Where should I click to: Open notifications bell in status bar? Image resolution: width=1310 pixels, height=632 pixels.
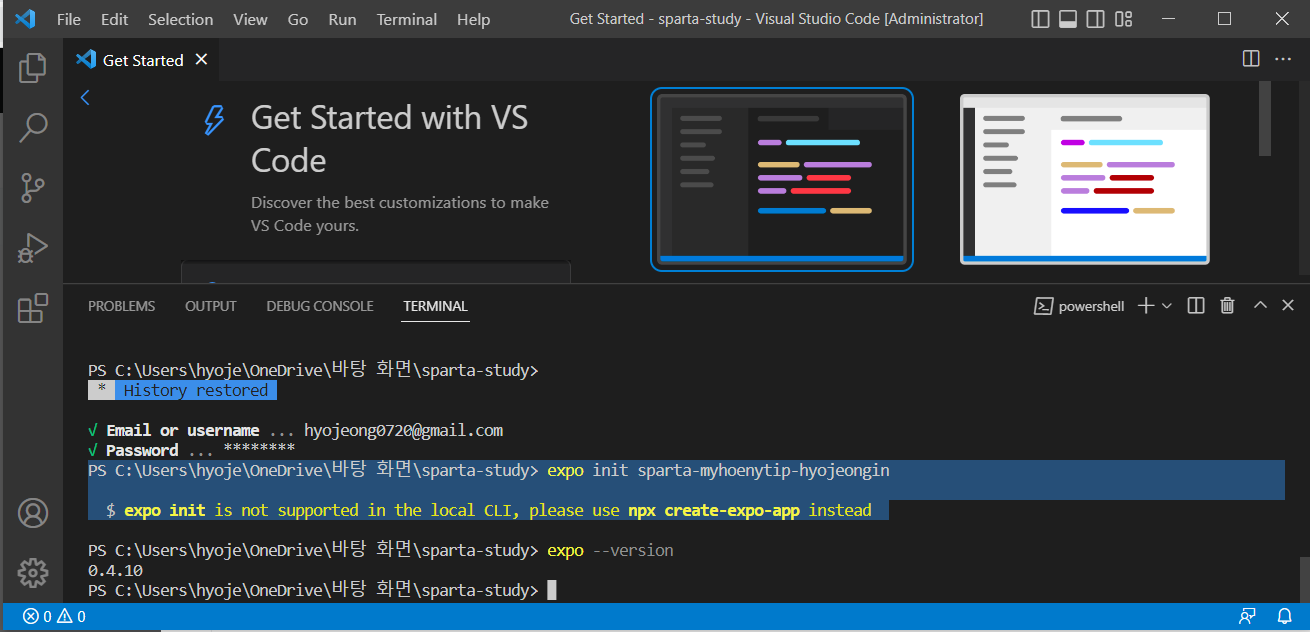coord(1285,616)
